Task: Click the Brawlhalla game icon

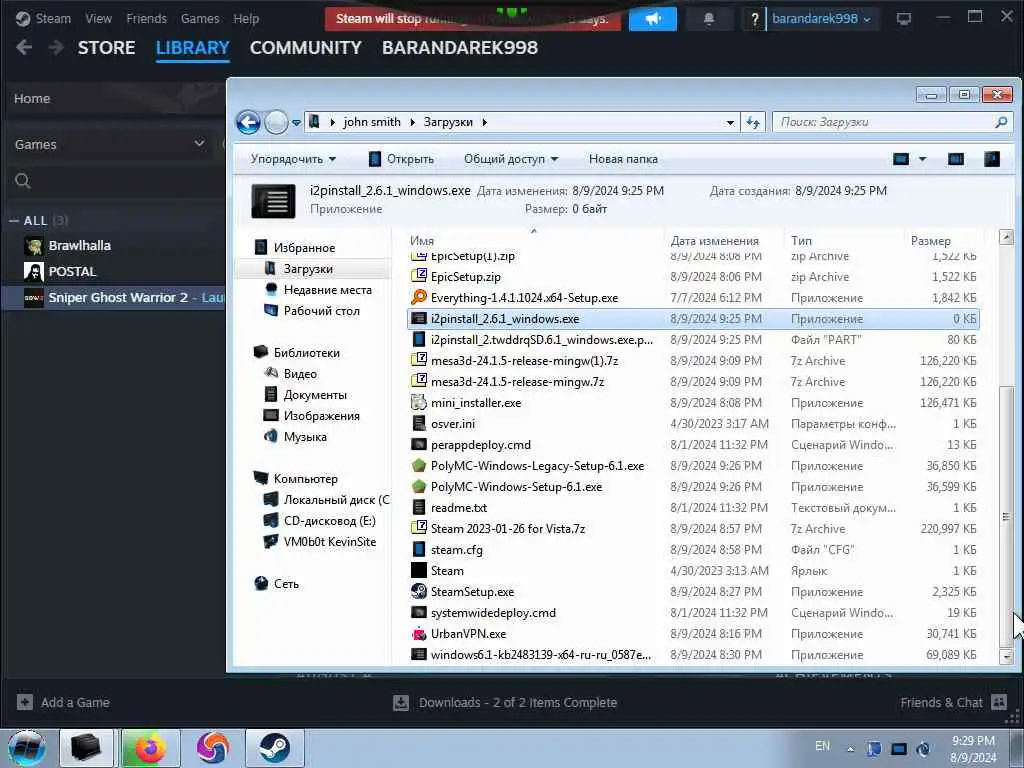Action: click(34, 246)
